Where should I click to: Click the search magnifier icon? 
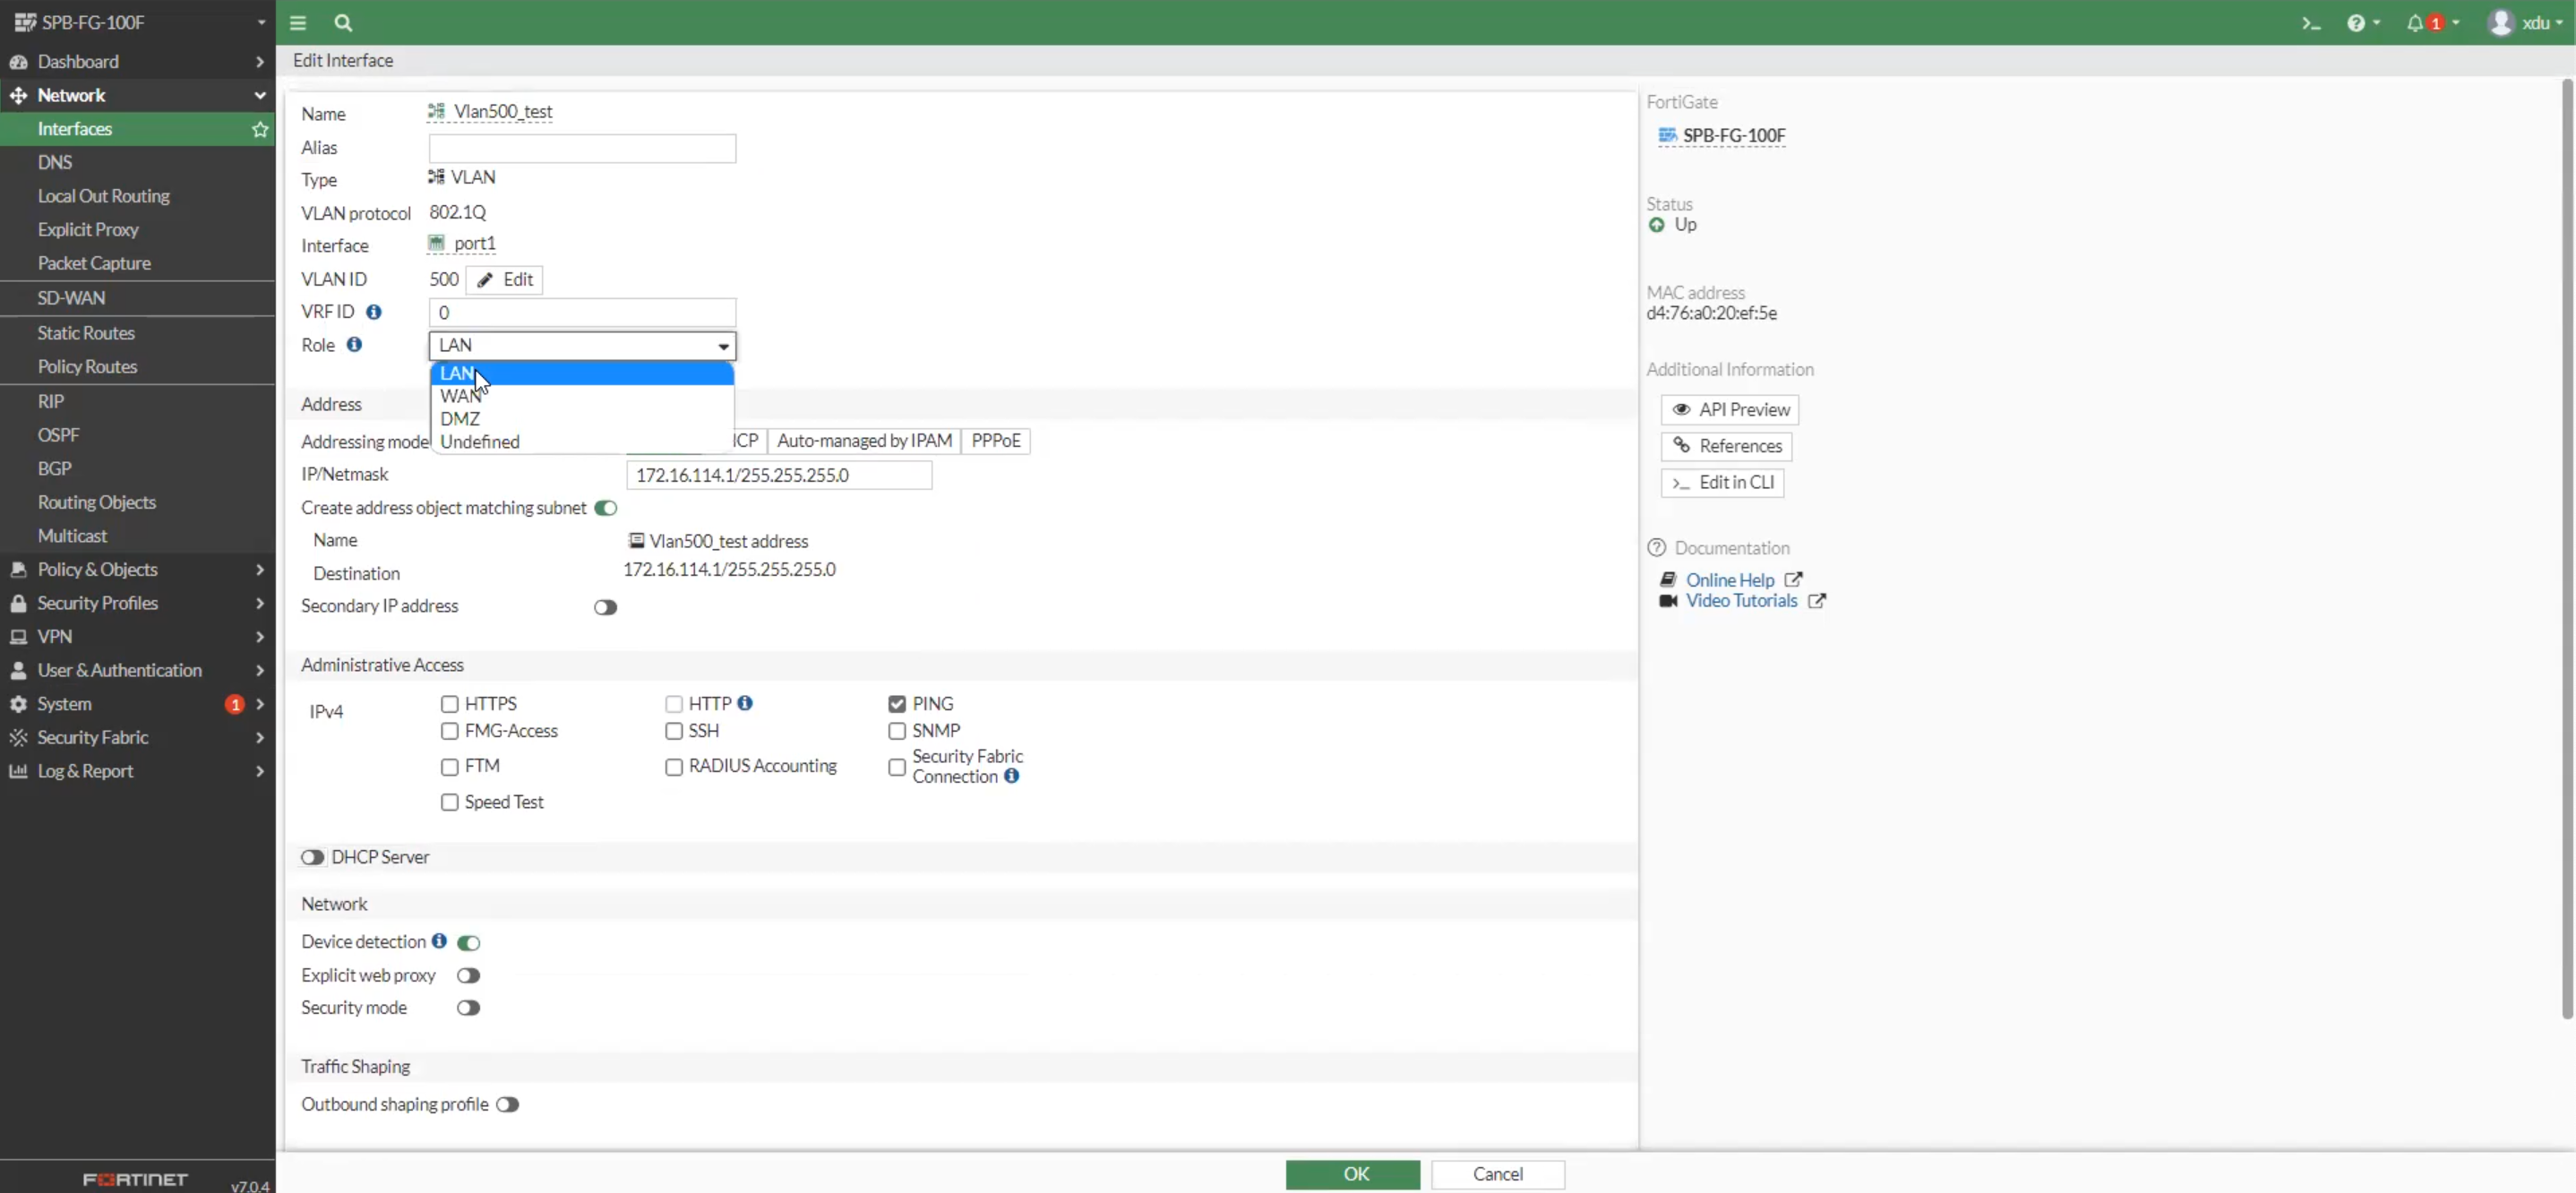tap(343, 23)
